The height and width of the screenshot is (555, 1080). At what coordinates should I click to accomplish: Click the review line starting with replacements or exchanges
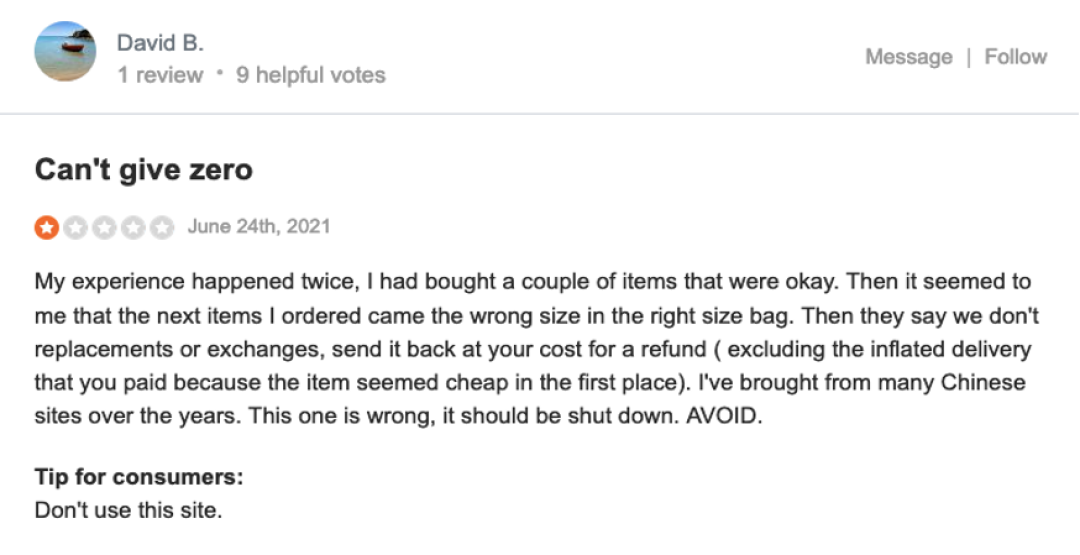pyautogui.click(x=532, y=349)
